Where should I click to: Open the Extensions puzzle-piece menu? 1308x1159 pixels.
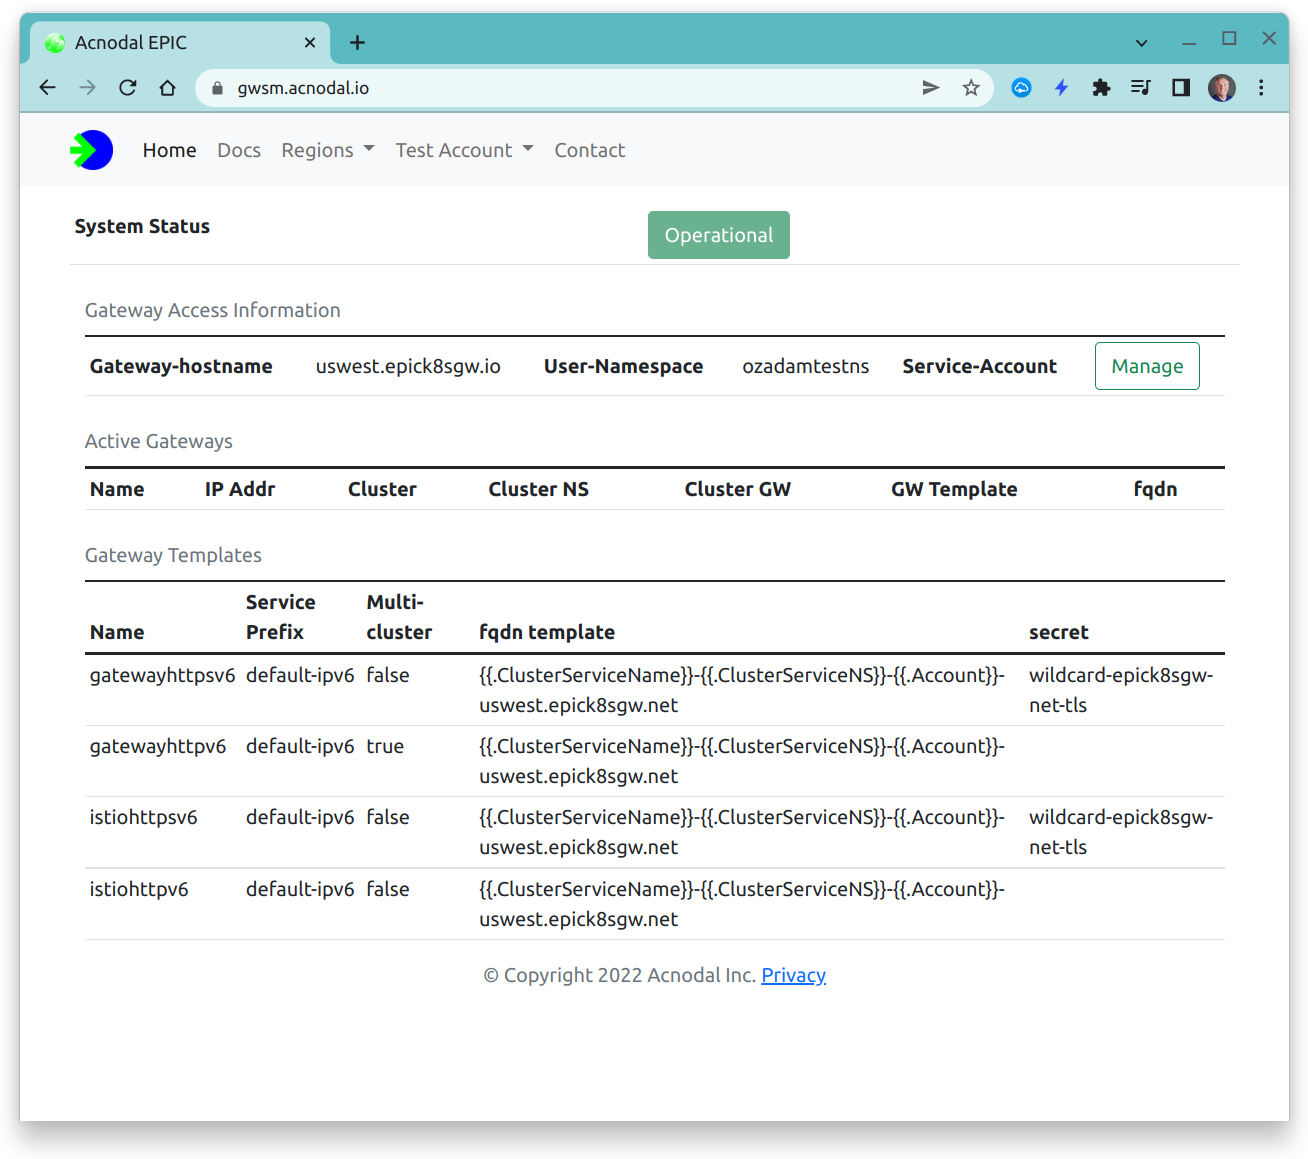(1101, 88)
